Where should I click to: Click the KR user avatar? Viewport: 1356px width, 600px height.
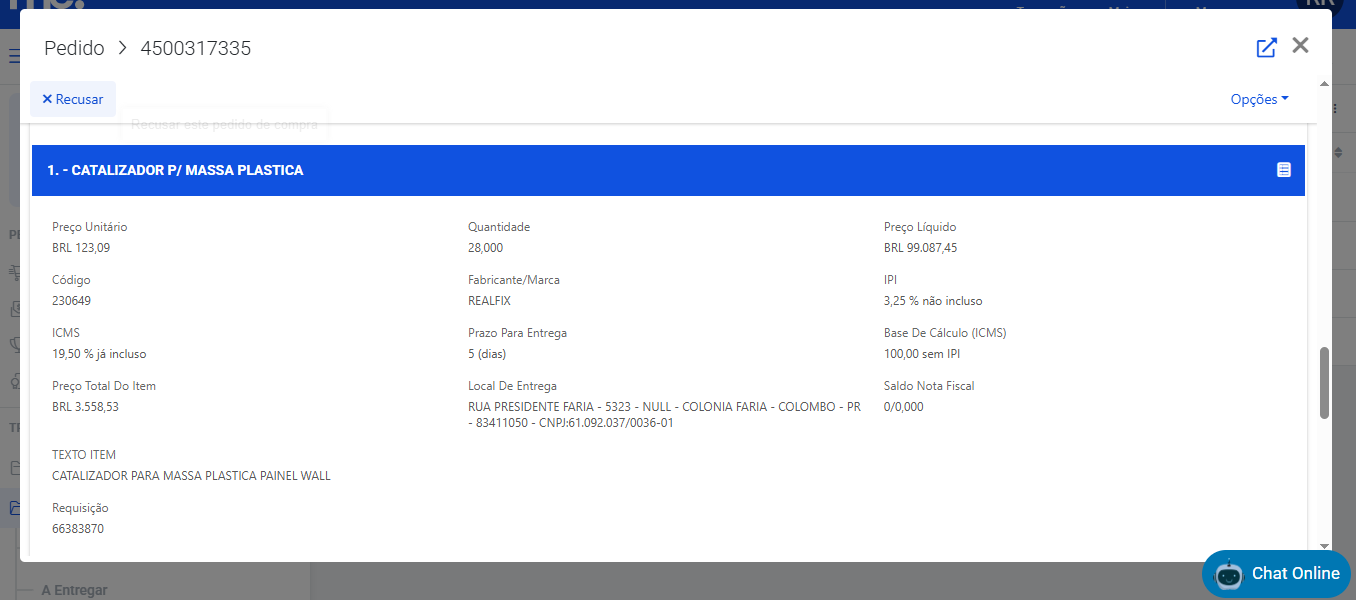1318,4
